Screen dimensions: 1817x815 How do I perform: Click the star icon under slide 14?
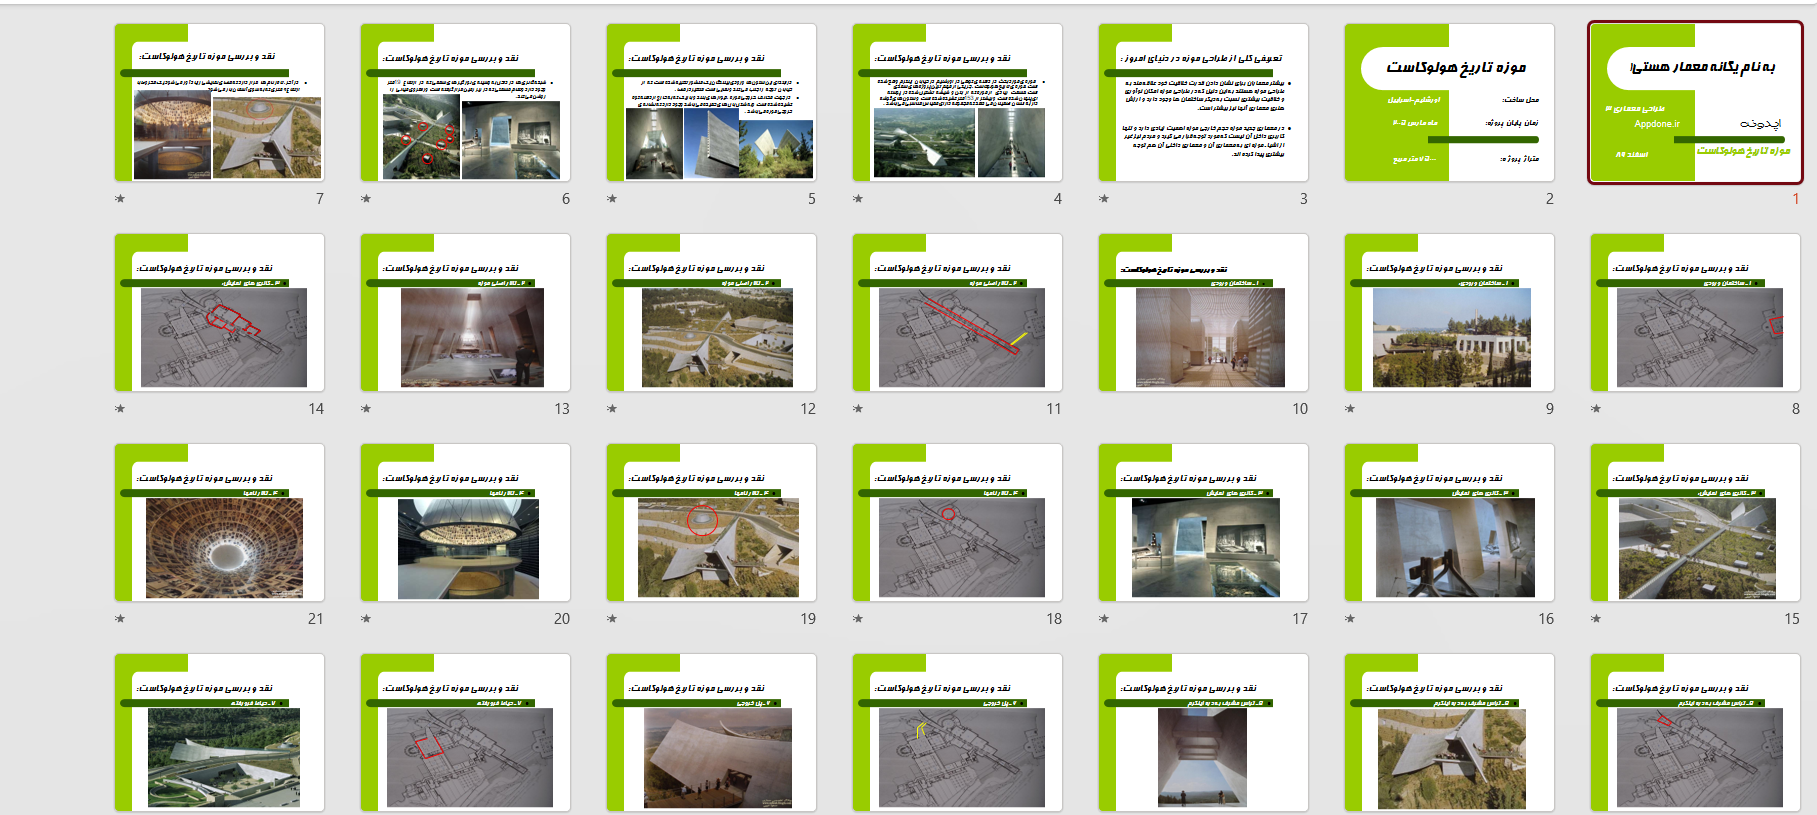click(120, 409)
